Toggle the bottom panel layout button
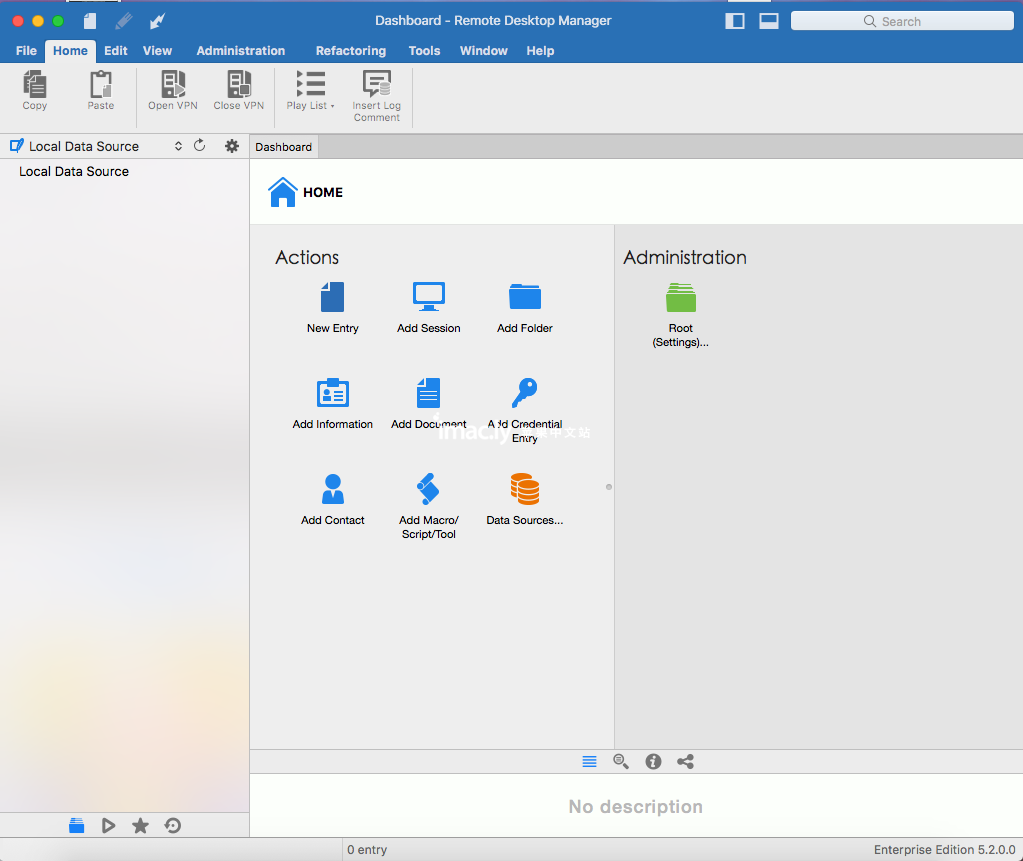Image resolution: width=1023 pixels, height=861 pixels. pos(769,21)
